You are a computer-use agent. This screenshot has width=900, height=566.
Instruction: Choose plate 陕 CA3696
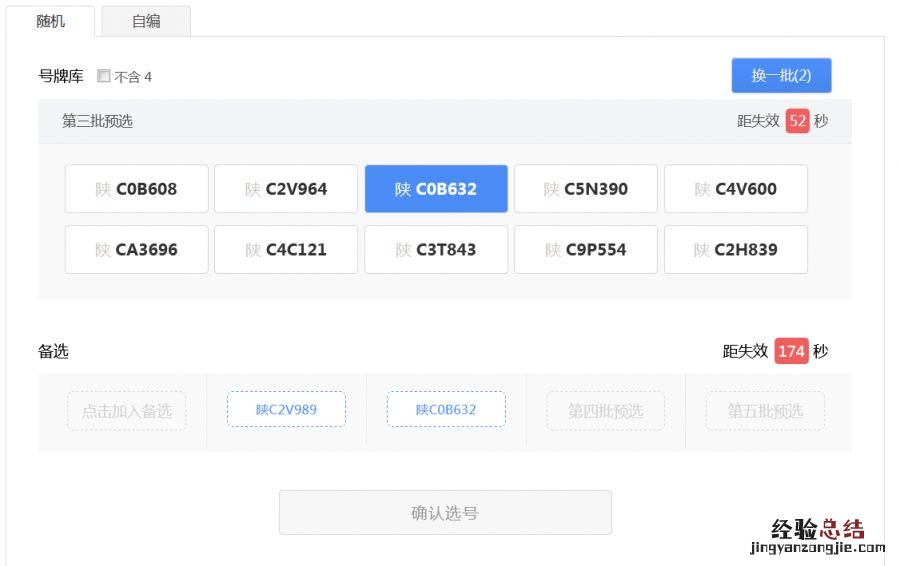pos(137,250)
